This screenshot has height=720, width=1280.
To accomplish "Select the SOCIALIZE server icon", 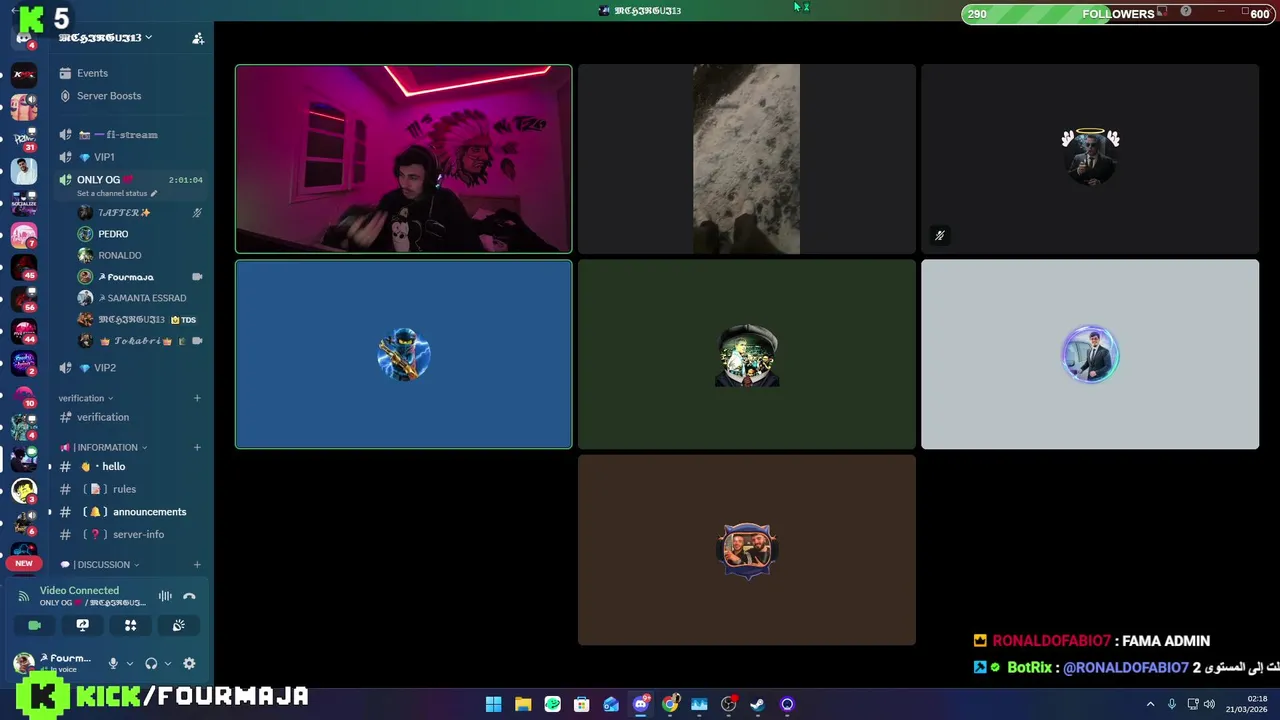I will [x=24, y=202].
